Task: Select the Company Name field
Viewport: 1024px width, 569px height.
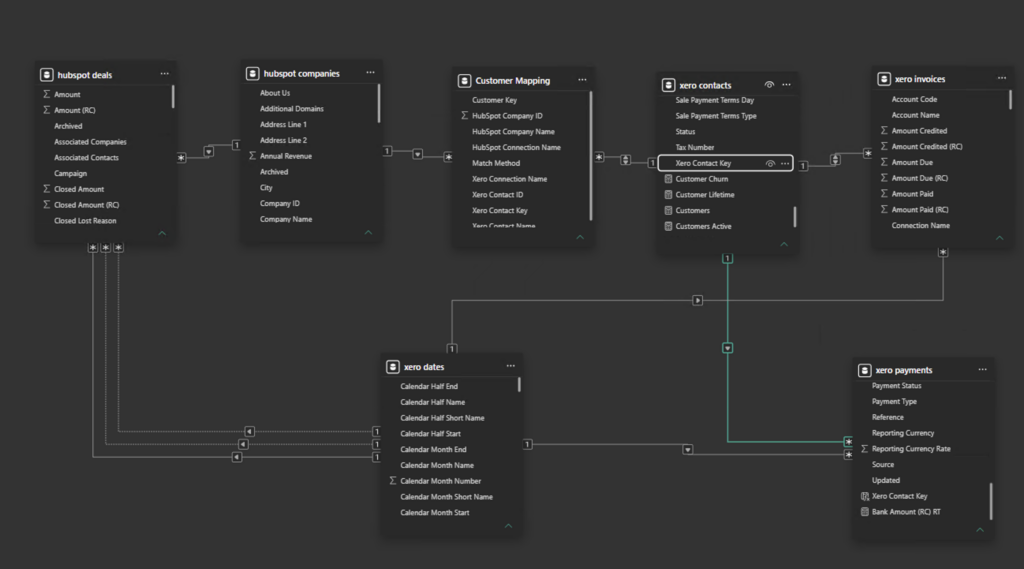Action: click(286, 219)
